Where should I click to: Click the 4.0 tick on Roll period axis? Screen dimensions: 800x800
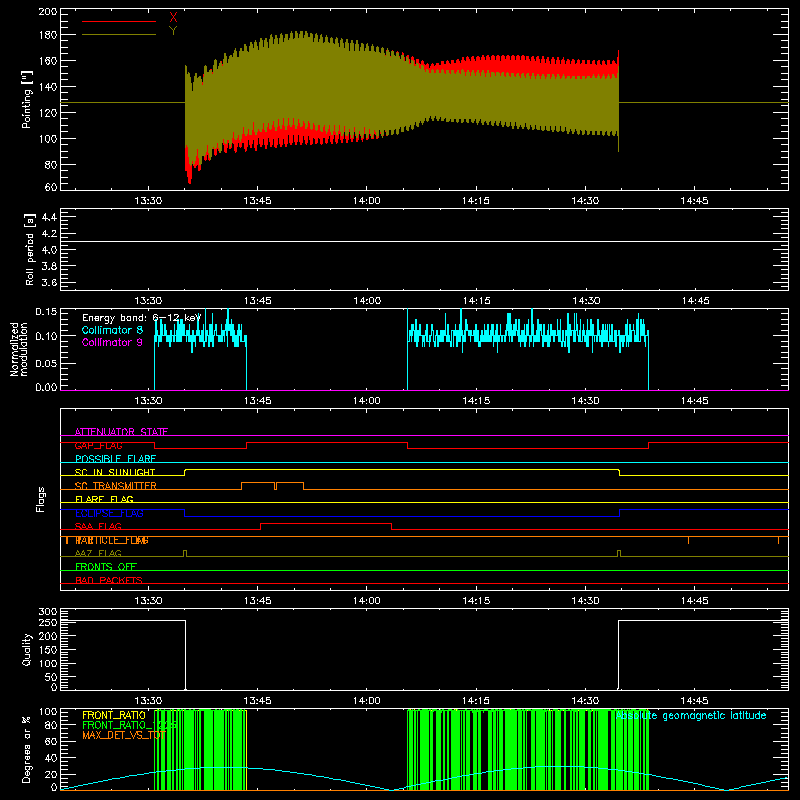49,250
